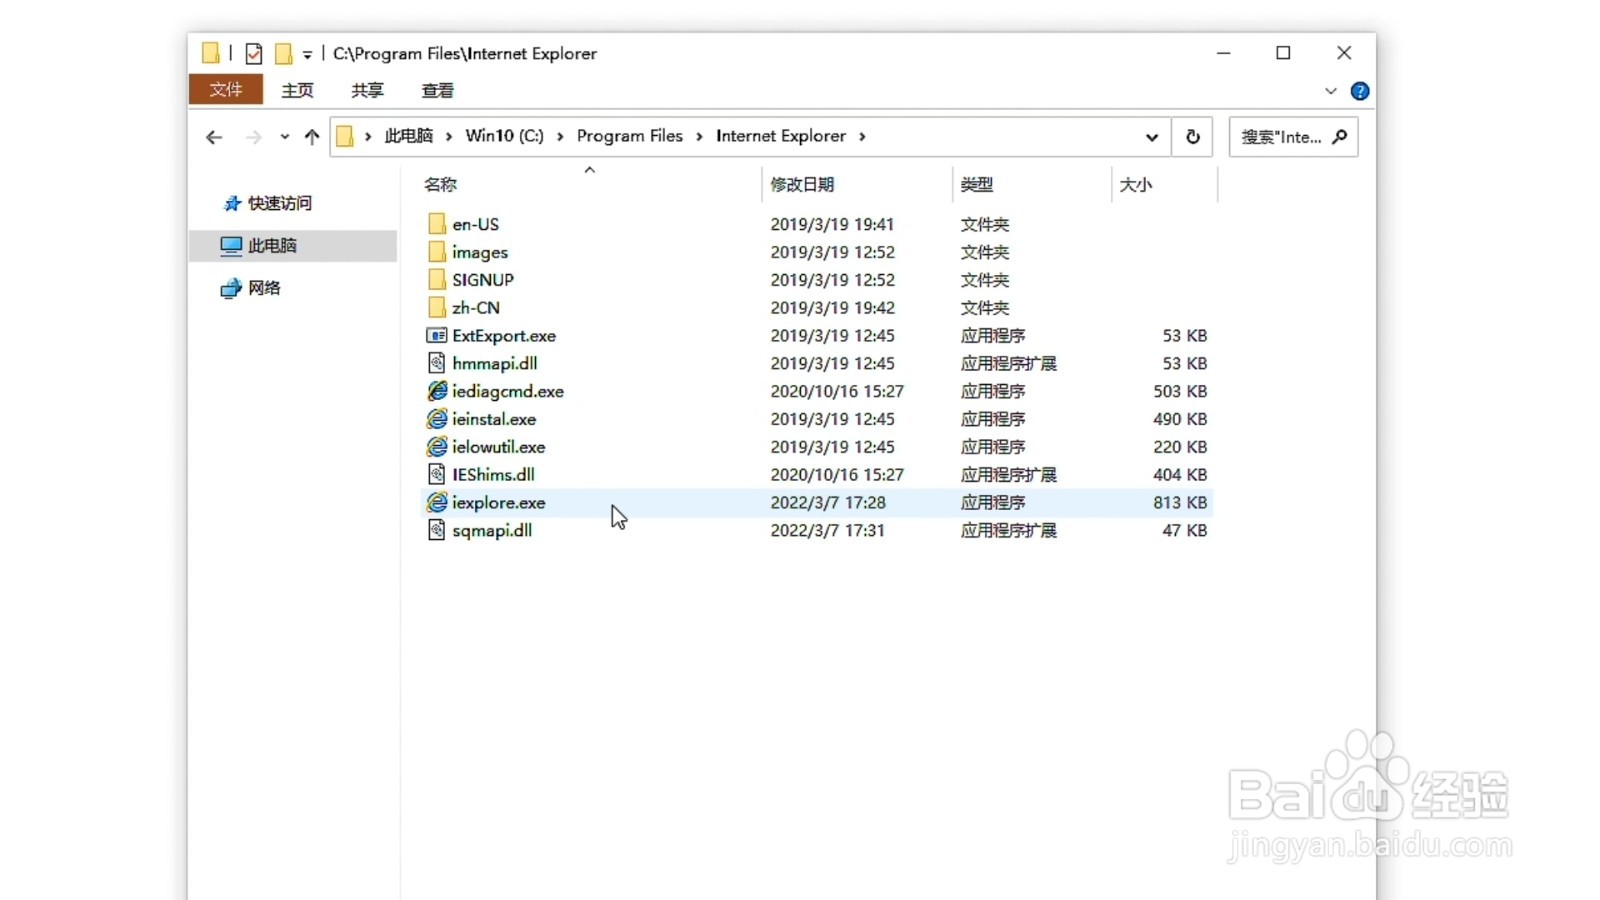This screenshot has height=900, width=1600.
Task: Open the 共享 ribbon tab
Action: 367,91
